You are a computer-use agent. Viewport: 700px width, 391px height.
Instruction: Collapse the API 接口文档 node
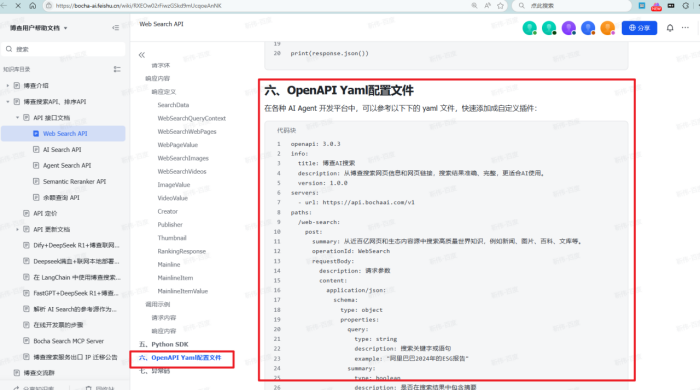click(17, 118)
